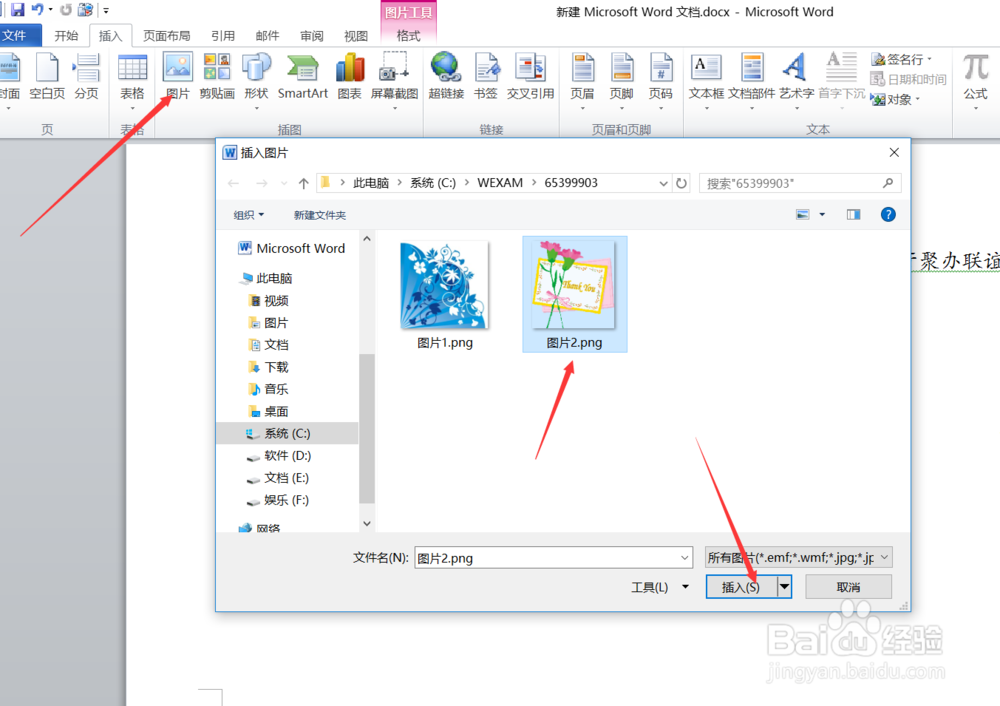Screen dimensions: 1000x706
Task: Click the 艺术字 WordArt icon
Action: 795,72
